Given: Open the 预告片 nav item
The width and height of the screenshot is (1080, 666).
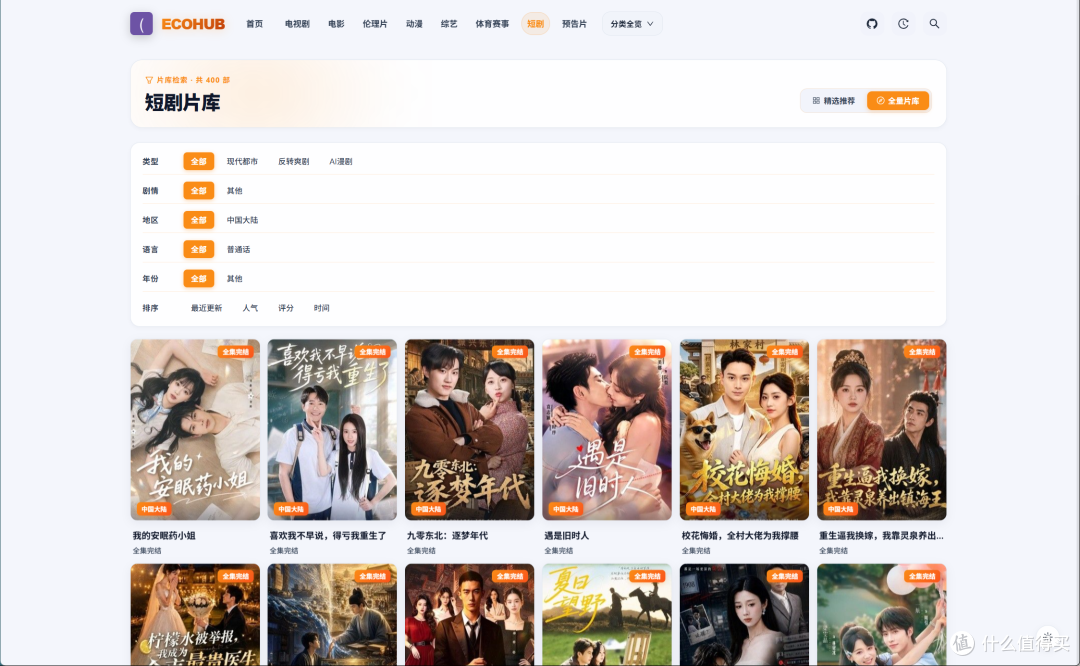Looking at the screenshot, I should [574, 23].
